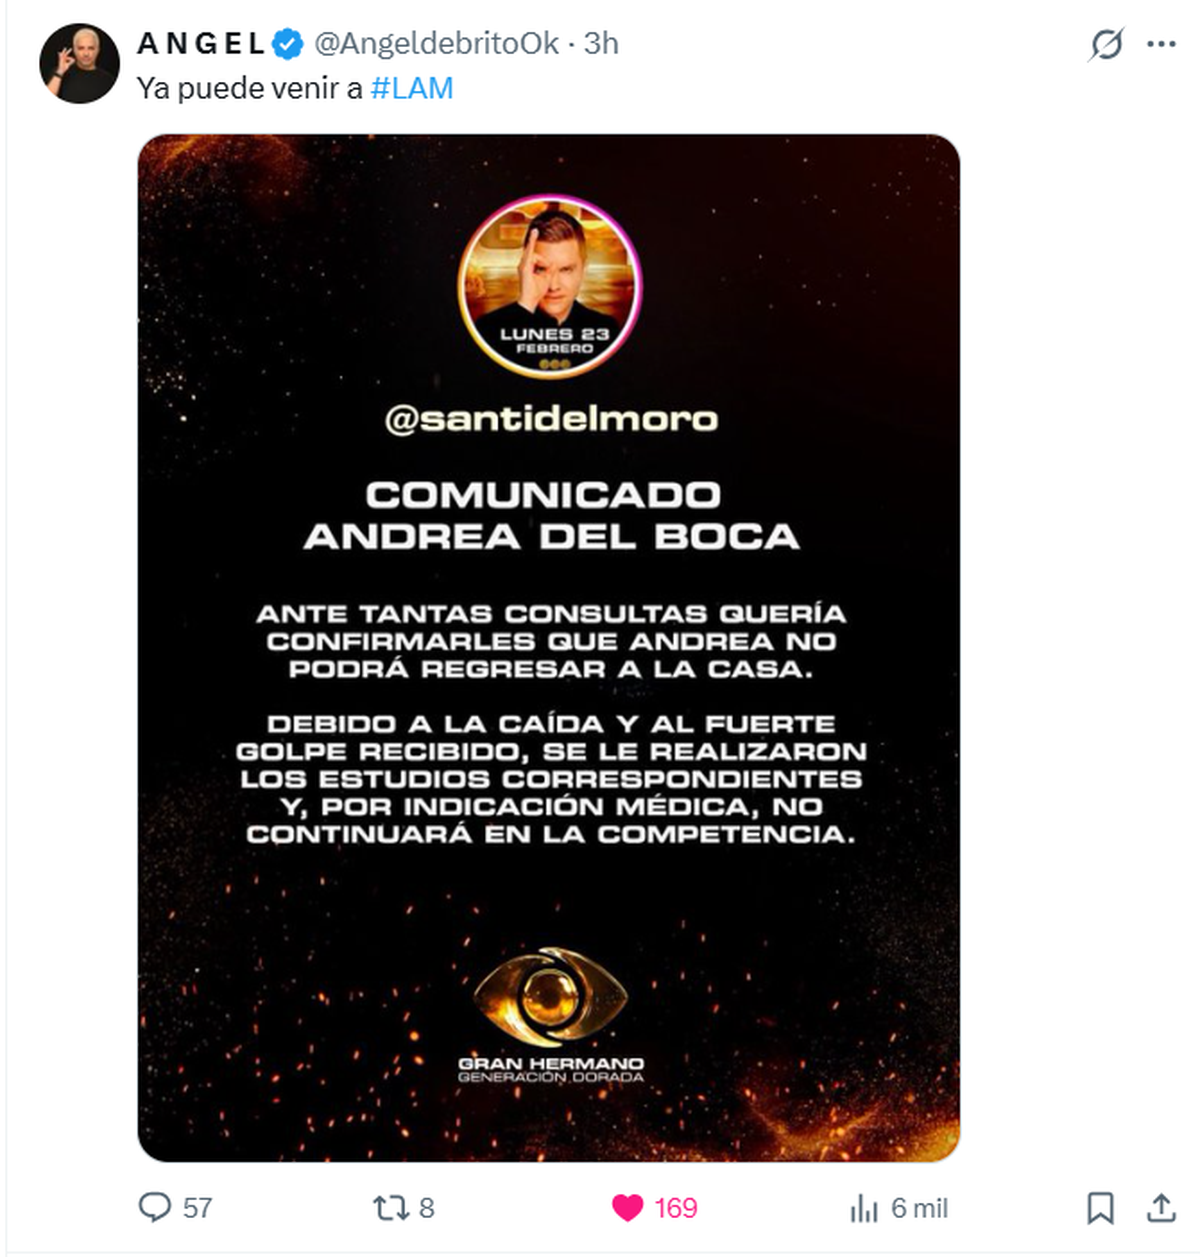Open the #LAM hashtag link
This screenshot has width=1200, height=1257.
coord(412,88)
